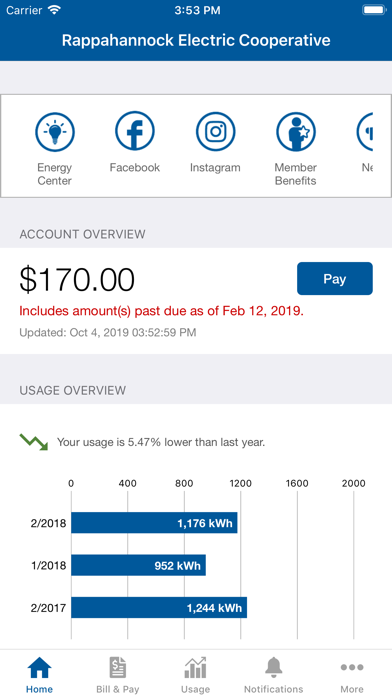Image resolution: width=392 pixels, height=696 pixels.
Task: Click the blue Pay button
Action: [335, 279]
